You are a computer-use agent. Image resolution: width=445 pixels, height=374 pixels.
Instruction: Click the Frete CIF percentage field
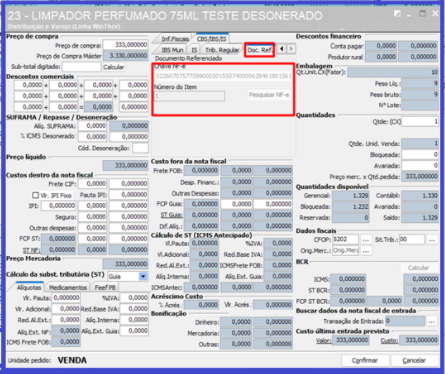(x=92, y=184)
